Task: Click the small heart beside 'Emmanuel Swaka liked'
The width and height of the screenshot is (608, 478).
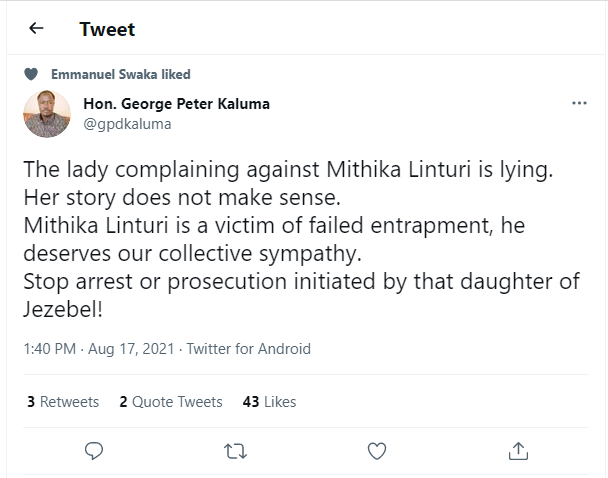Action: (x=31, y=74)
